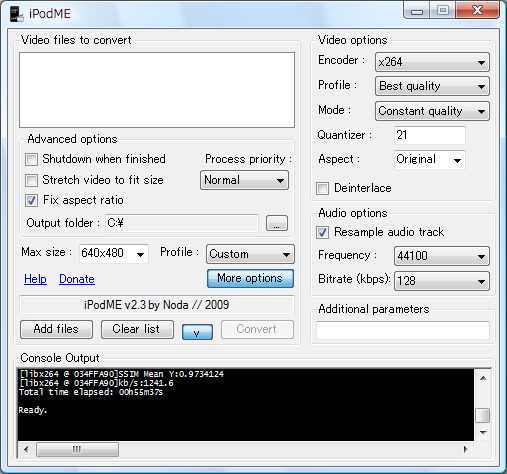Enable the Deinterlace checkbox
This screenshot has height=474, width=507.
pos(322,188)
